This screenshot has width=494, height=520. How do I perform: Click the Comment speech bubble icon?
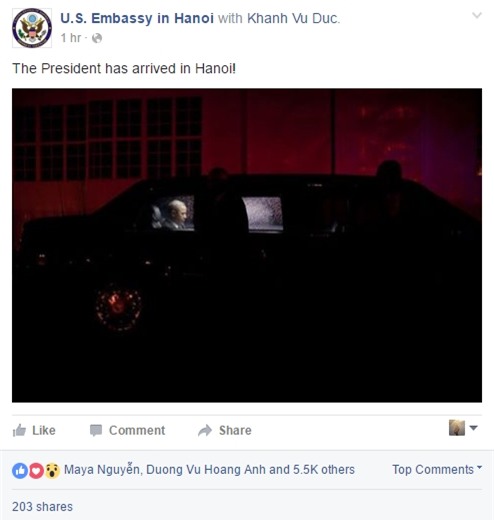pos(96,430)
